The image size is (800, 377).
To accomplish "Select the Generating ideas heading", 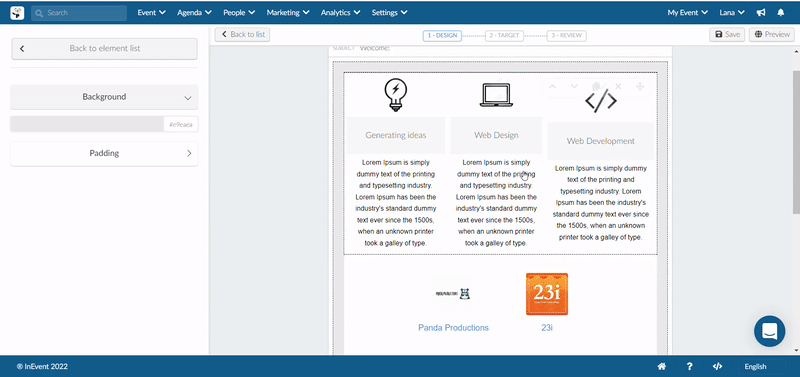I will point(396,135).
